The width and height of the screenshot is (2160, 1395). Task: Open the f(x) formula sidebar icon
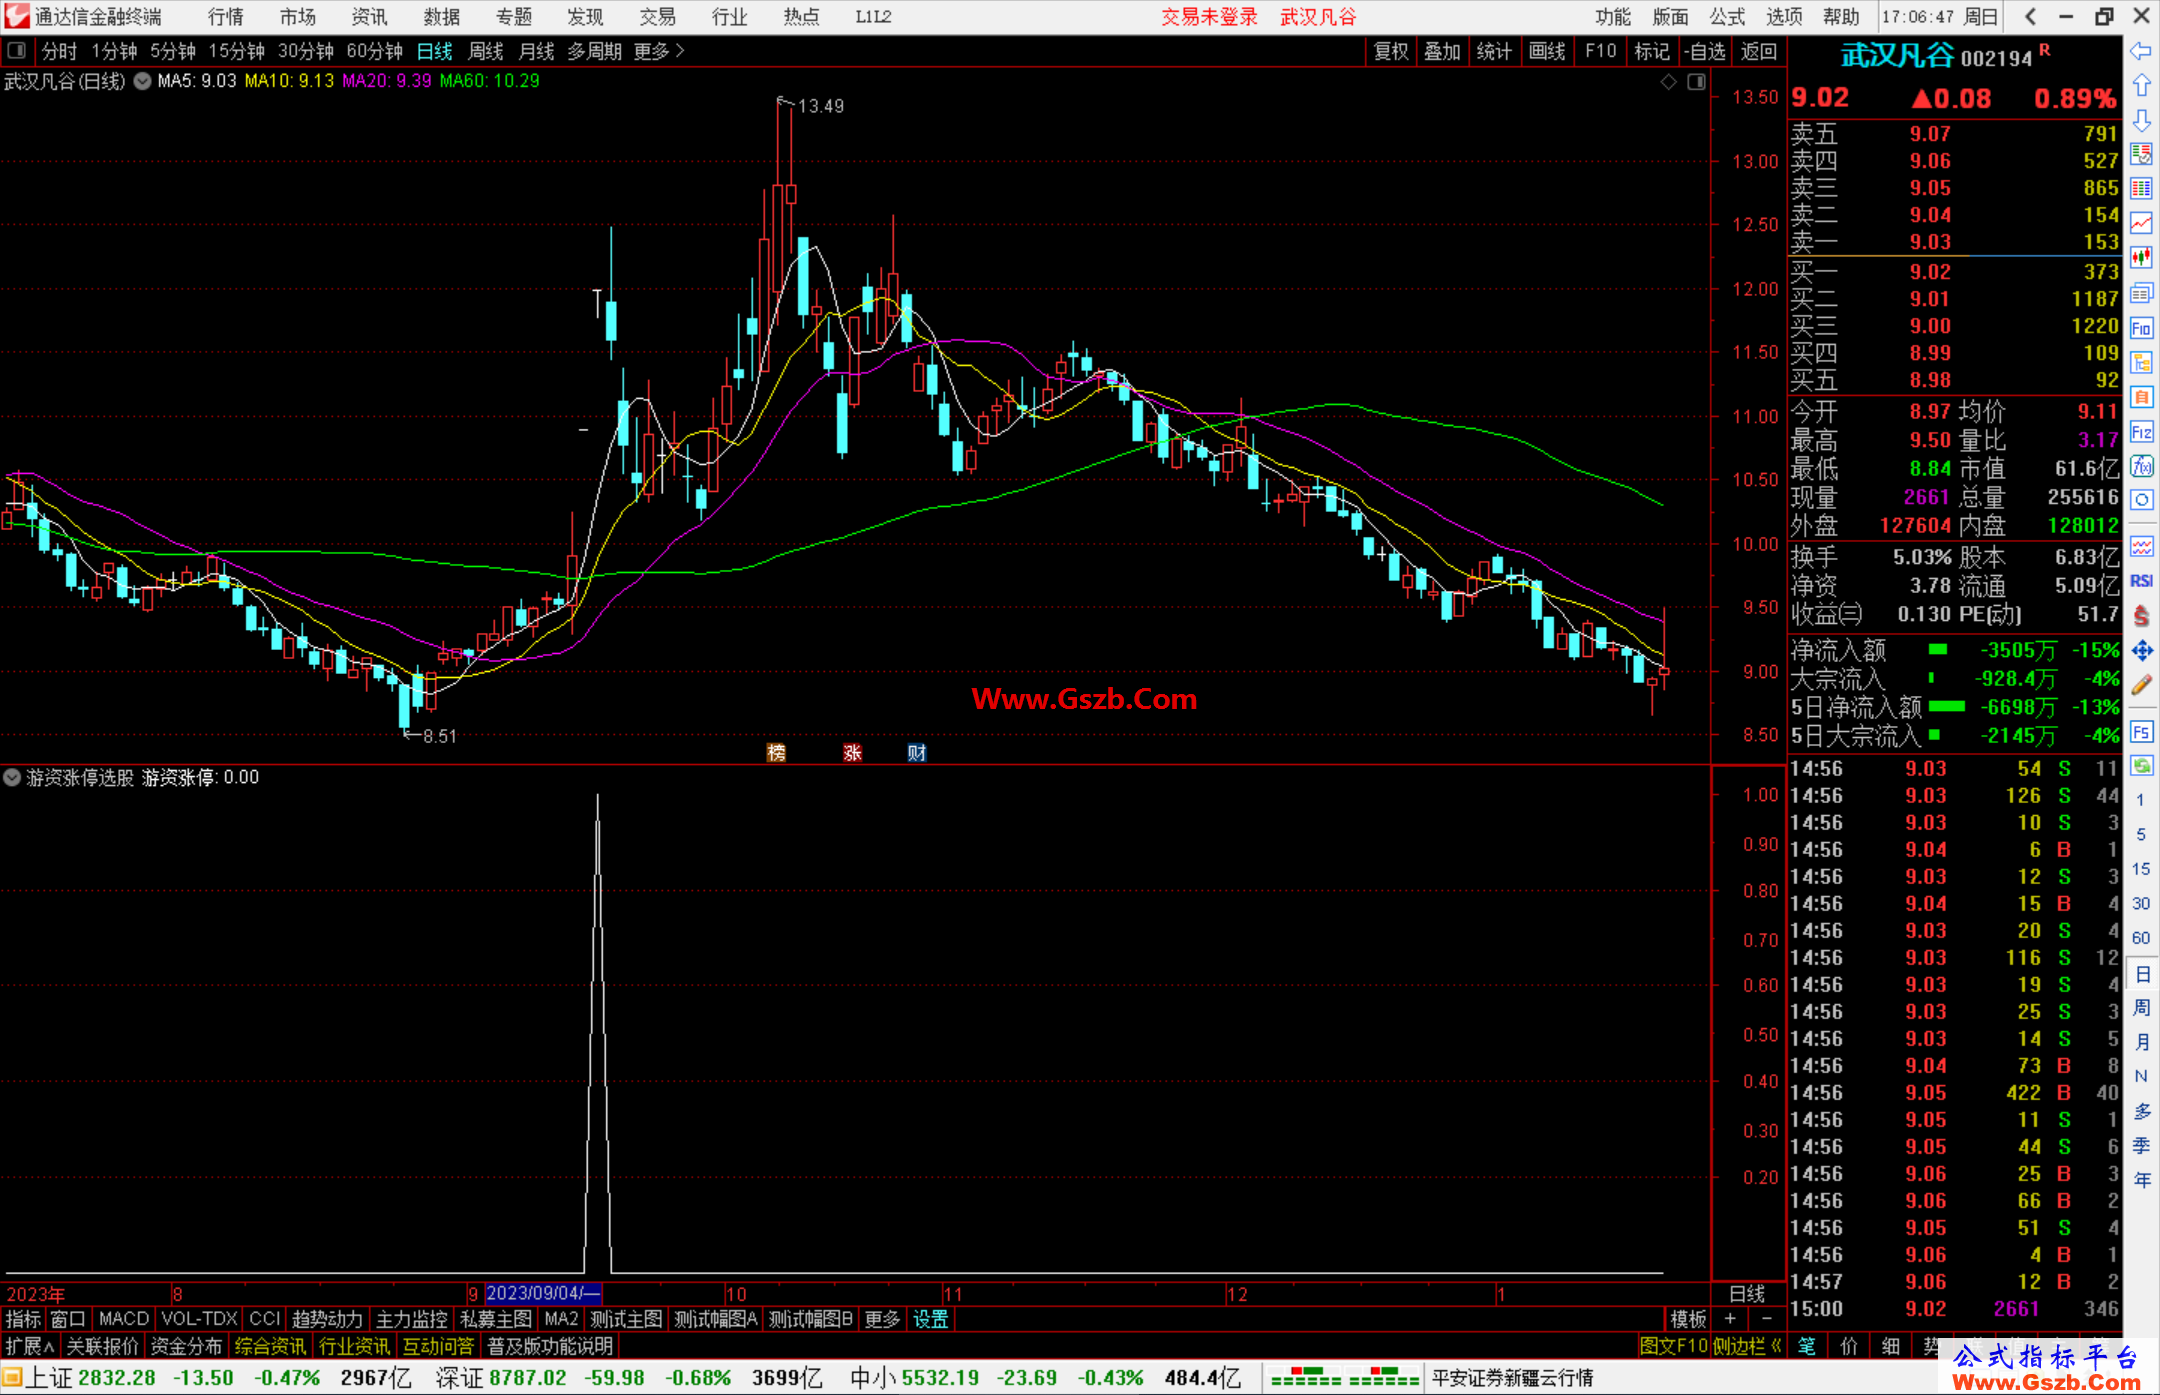point(2141,466)
